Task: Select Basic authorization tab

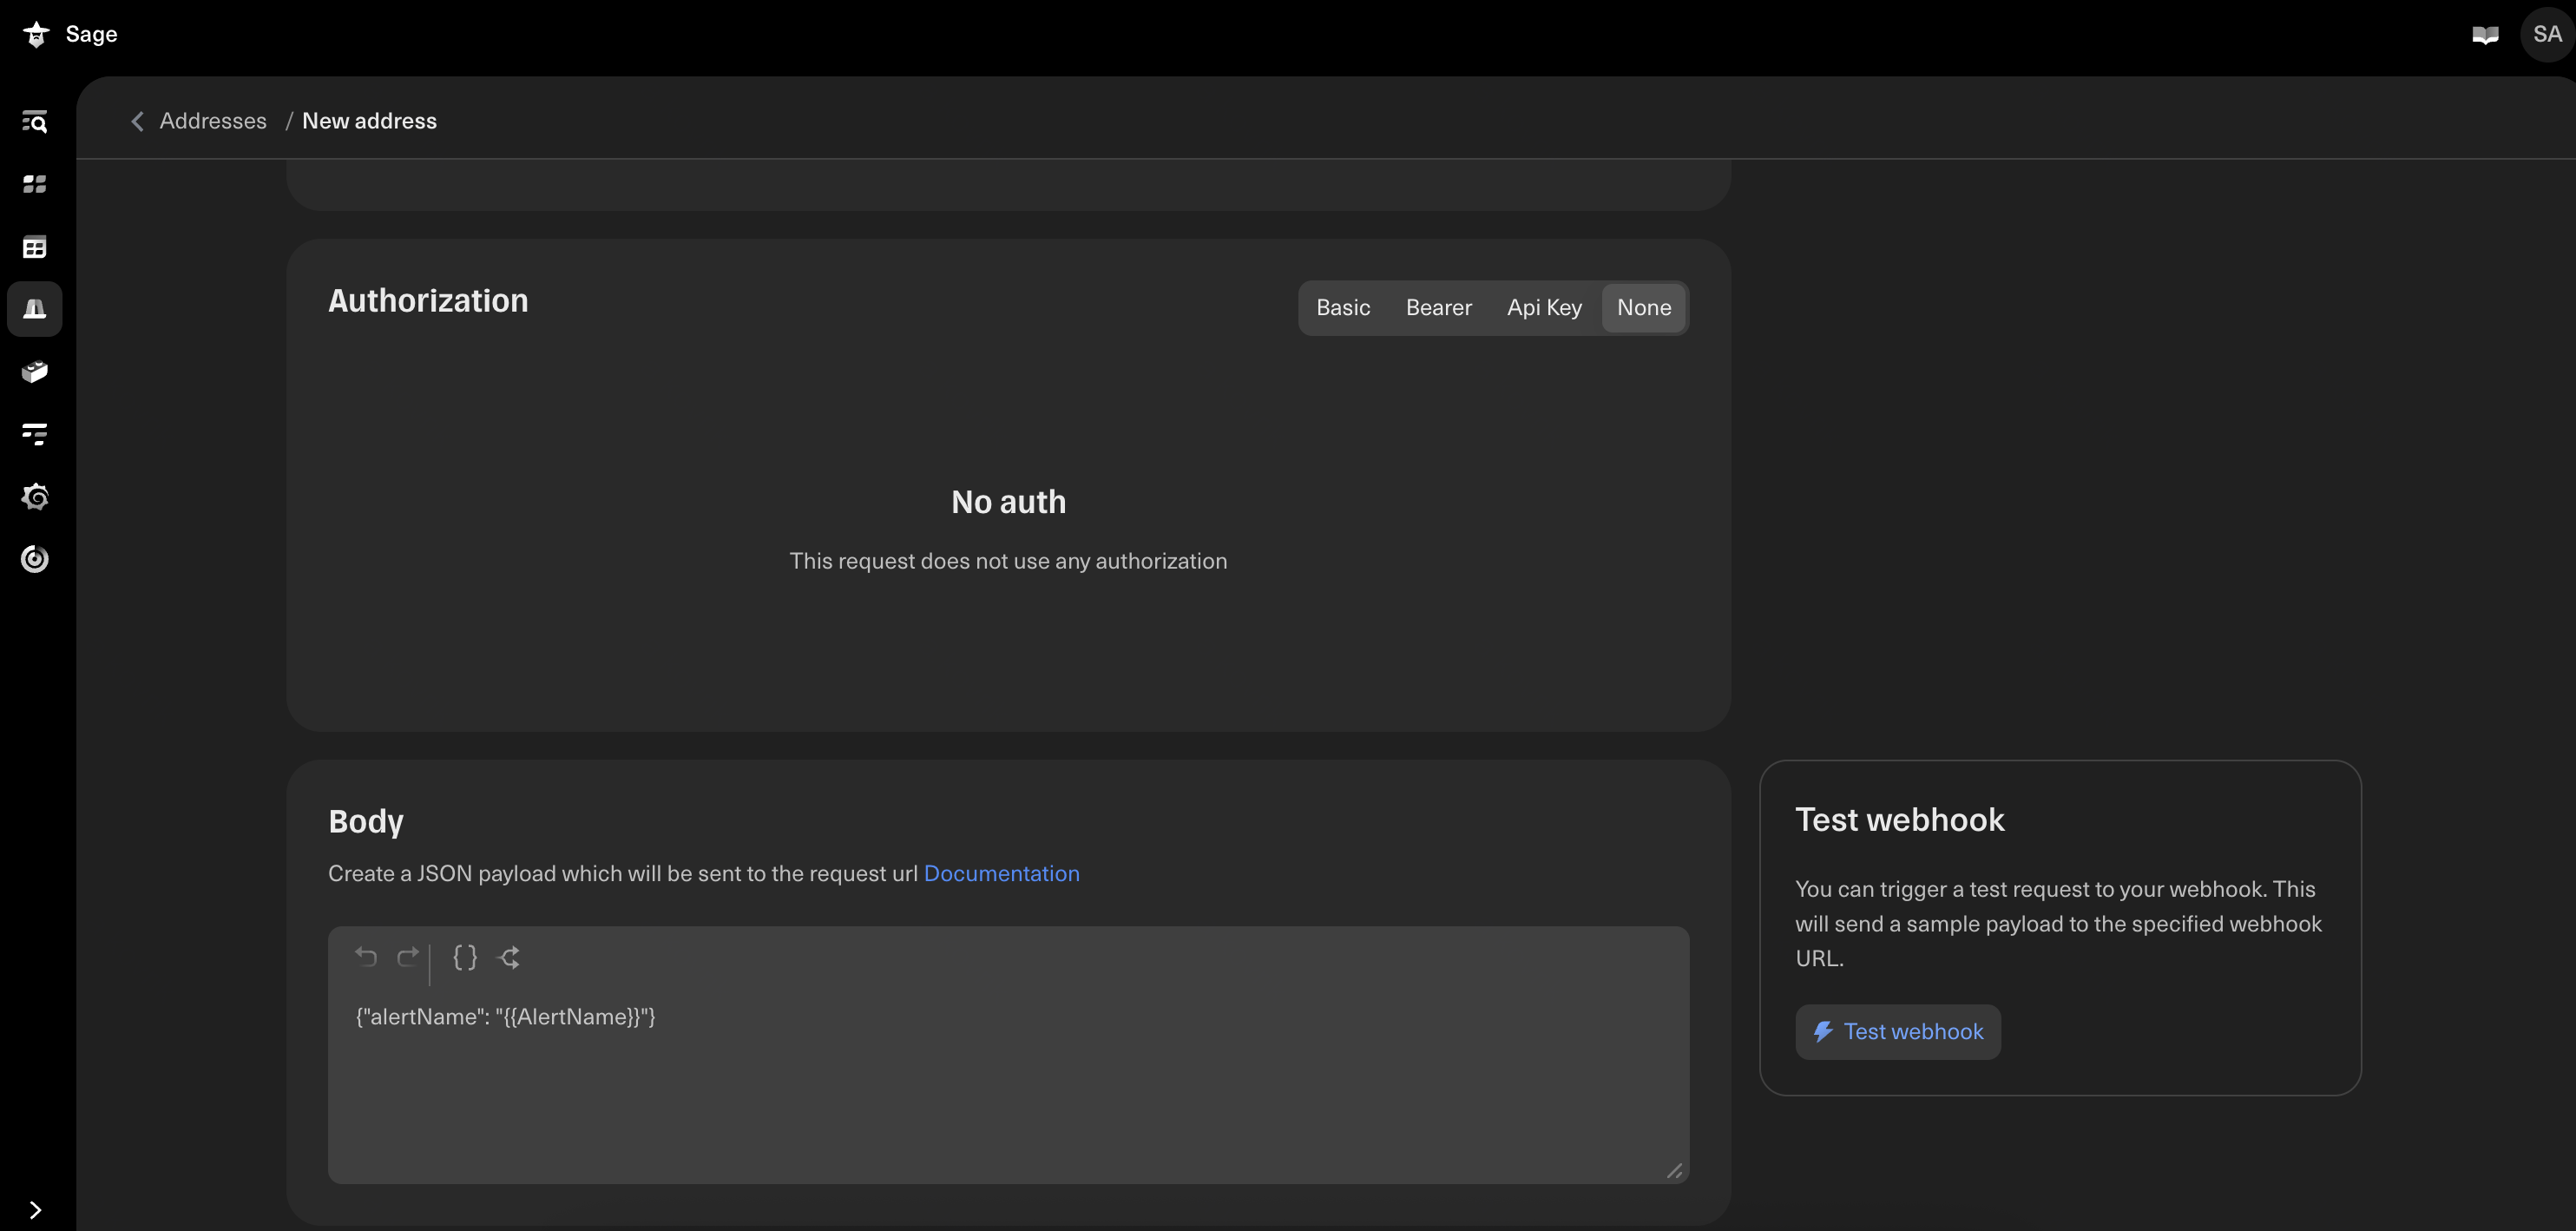Action: coord(1343,308)
